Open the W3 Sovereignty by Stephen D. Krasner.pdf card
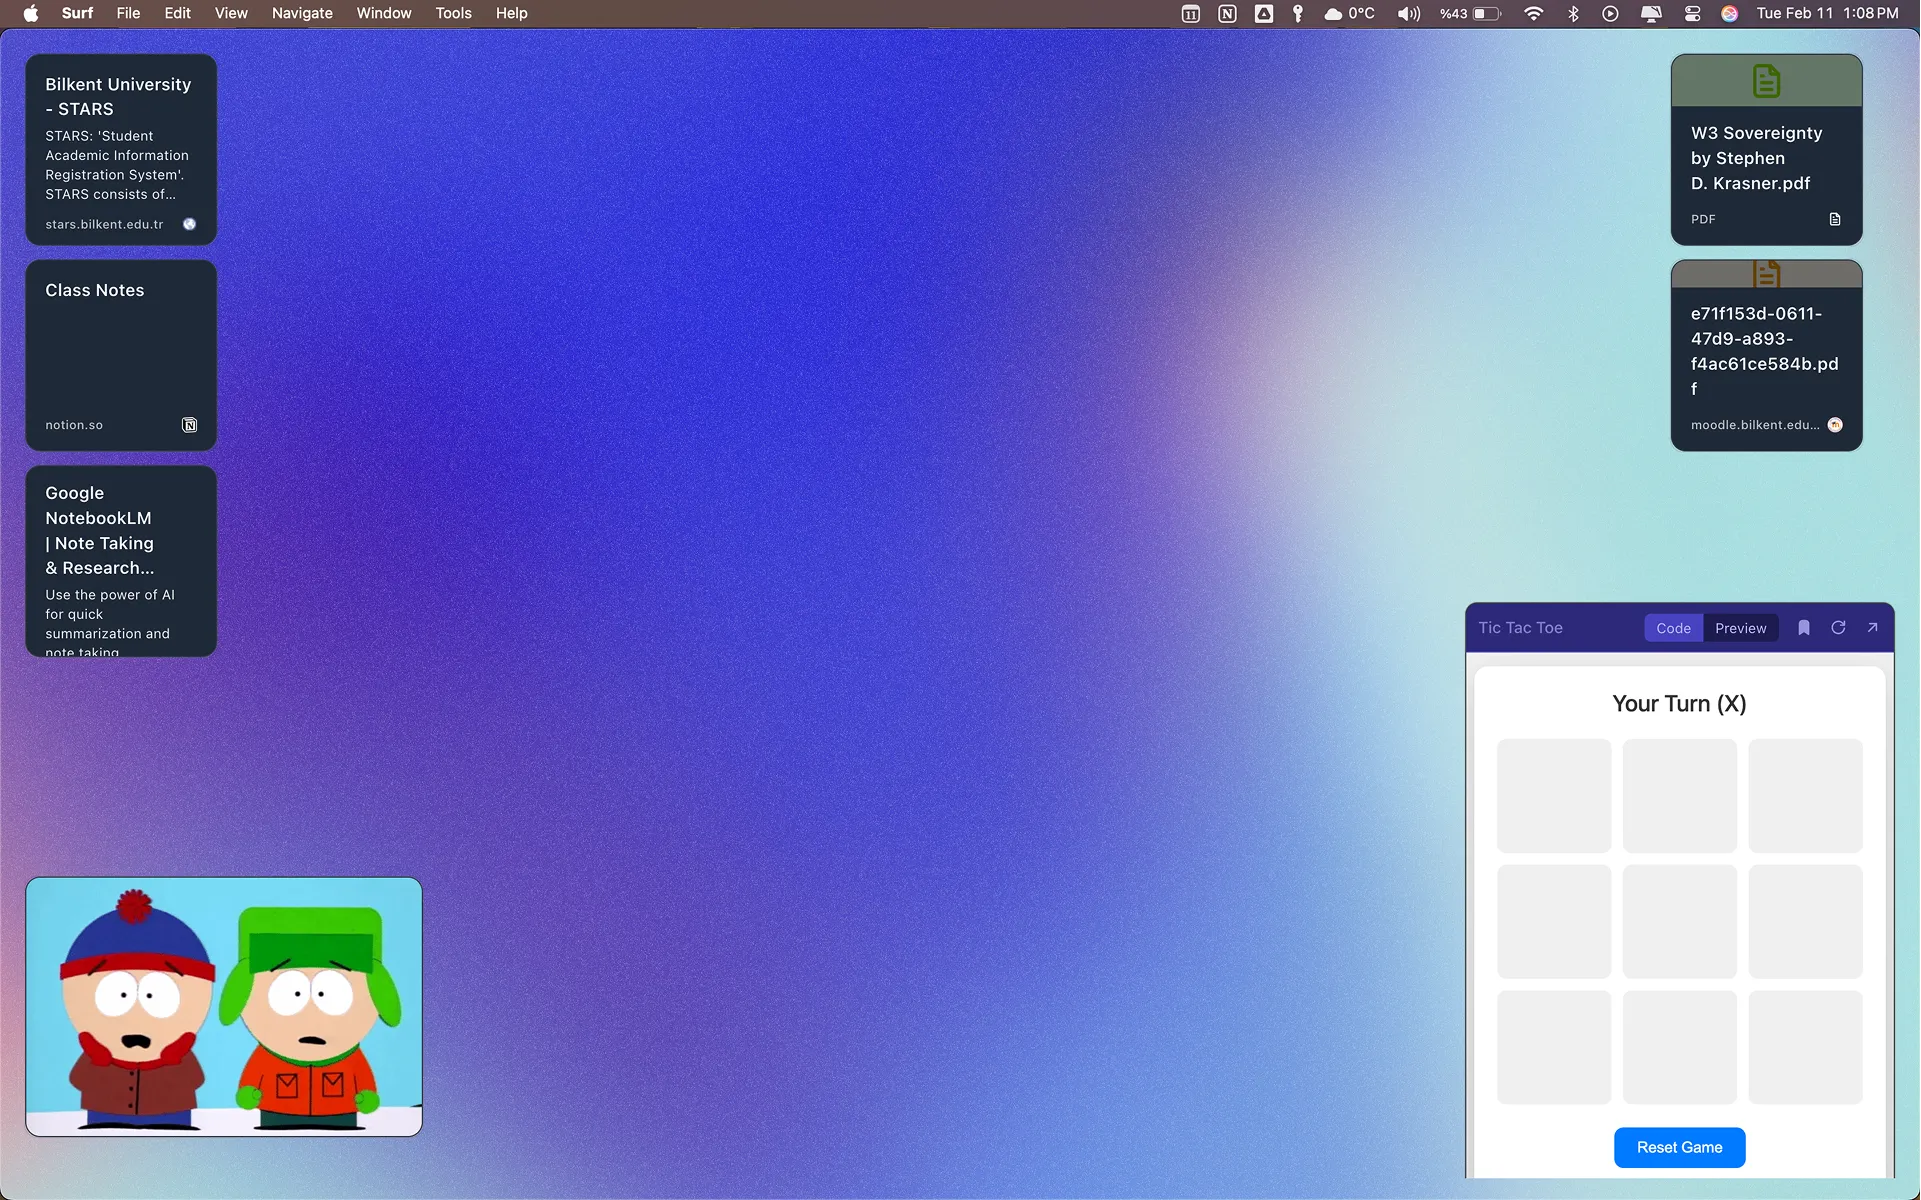This screenshot has width=1921, height=1200. tap(1766, 150)
